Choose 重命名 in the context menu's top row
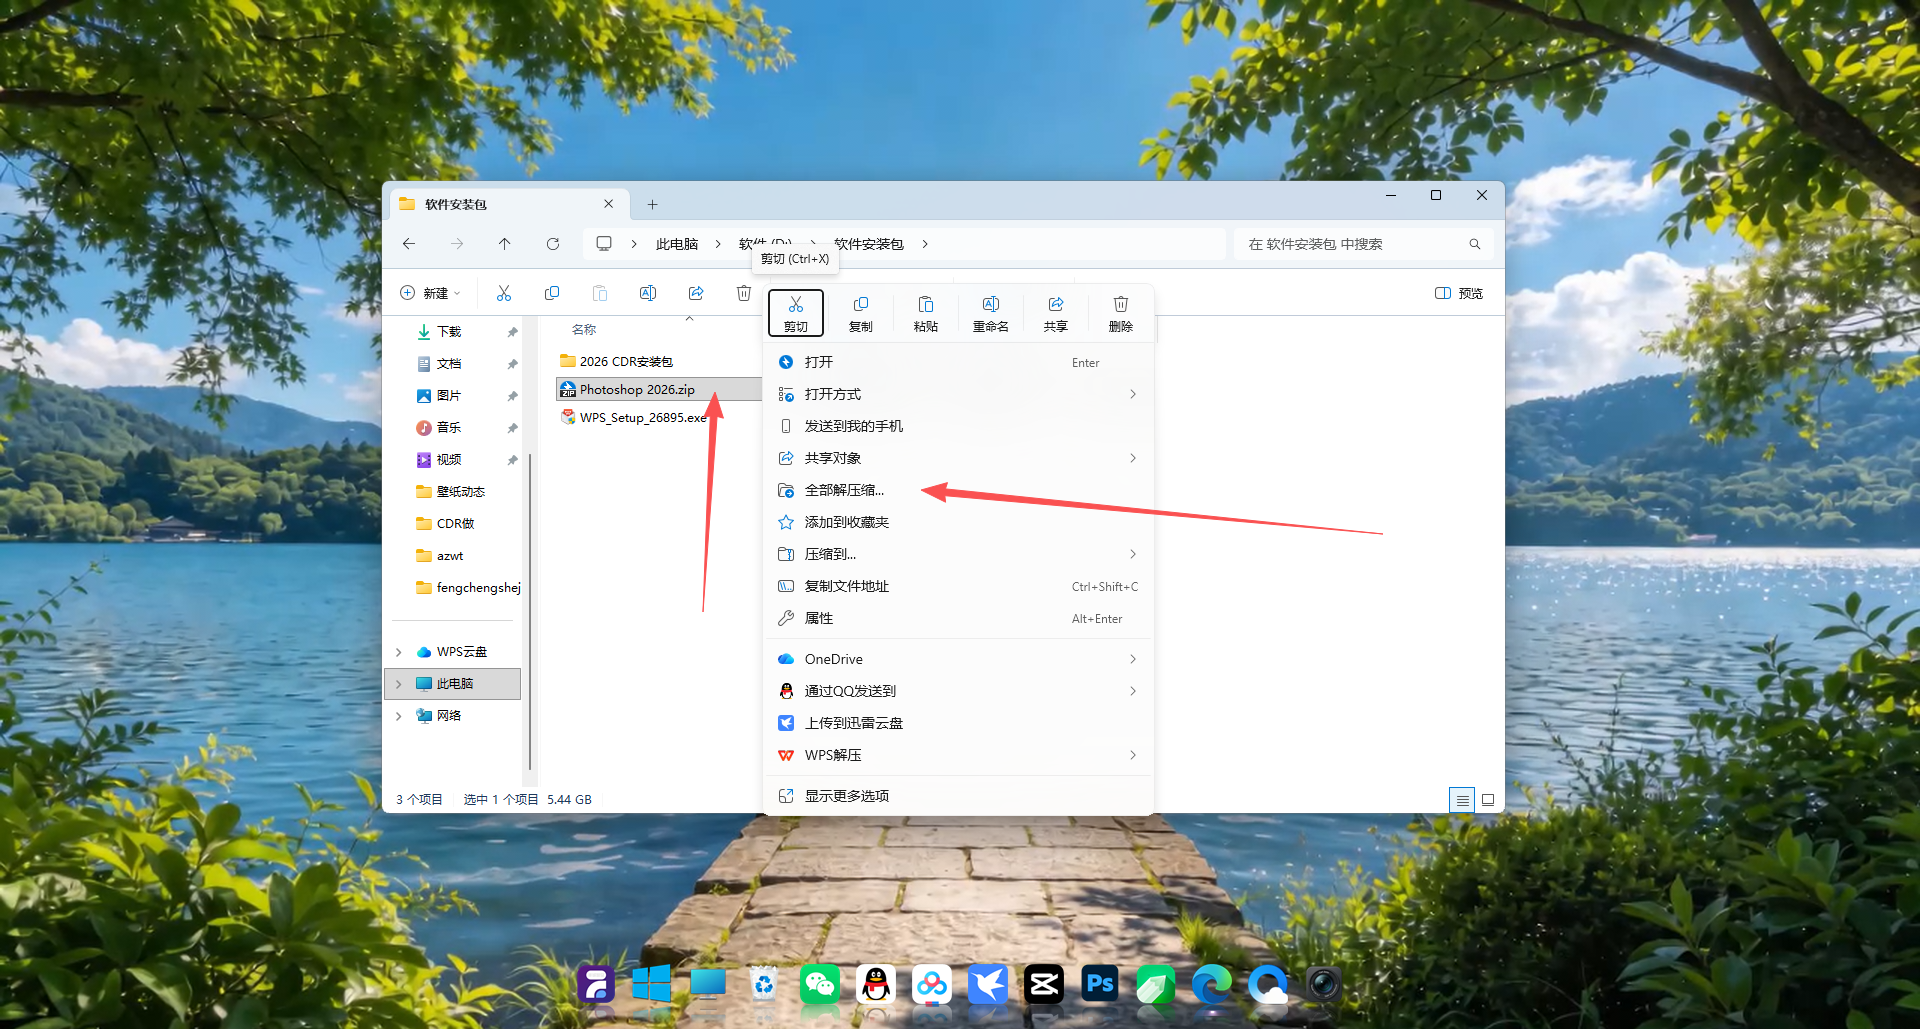 point(991,313)
